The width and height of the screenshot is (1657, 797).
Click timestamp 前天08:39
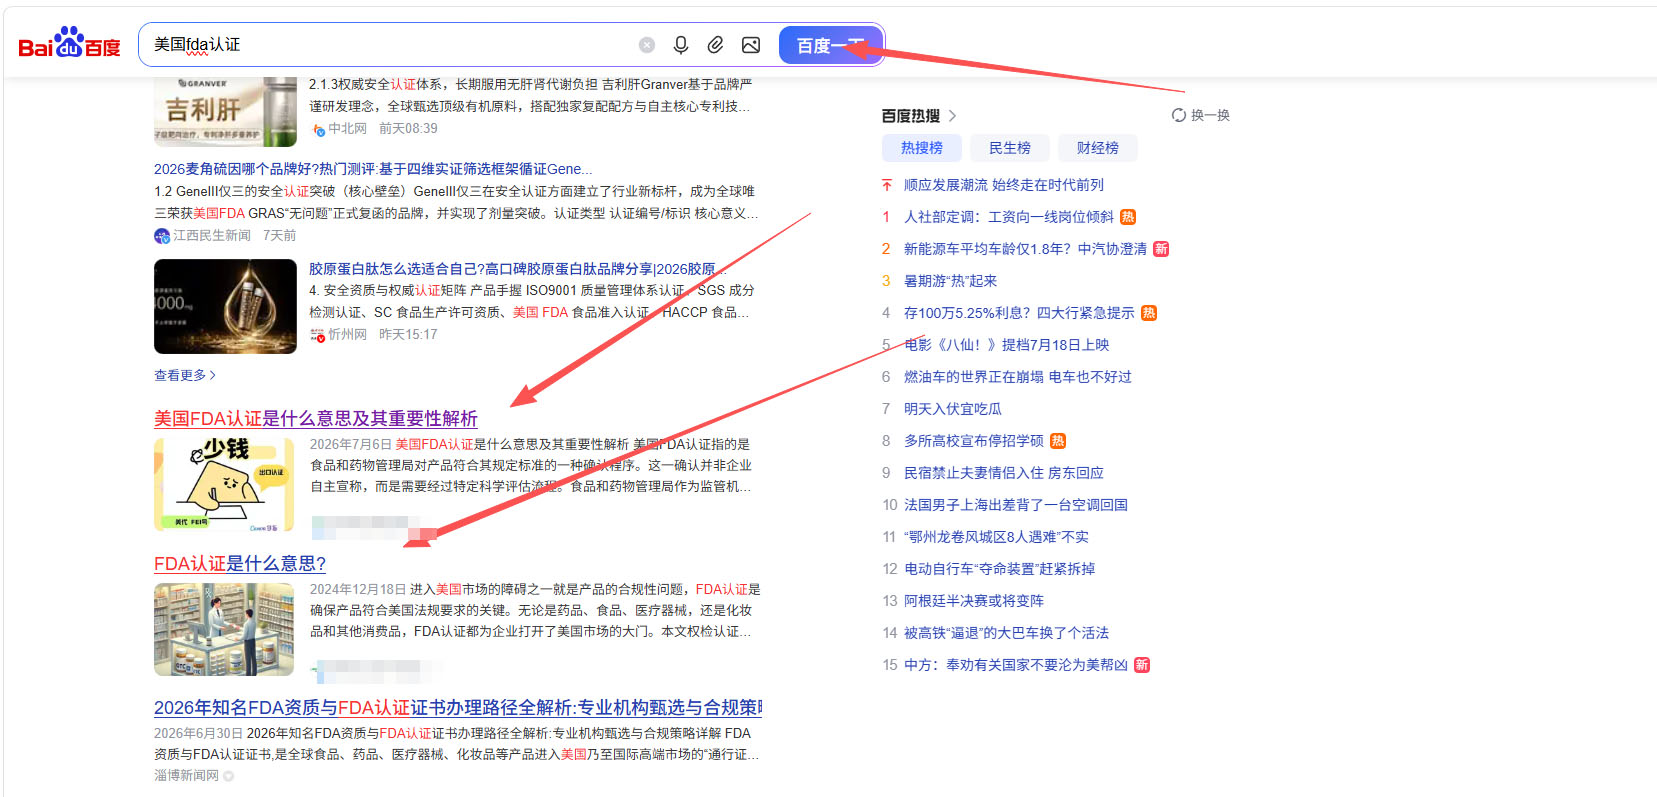408,129
